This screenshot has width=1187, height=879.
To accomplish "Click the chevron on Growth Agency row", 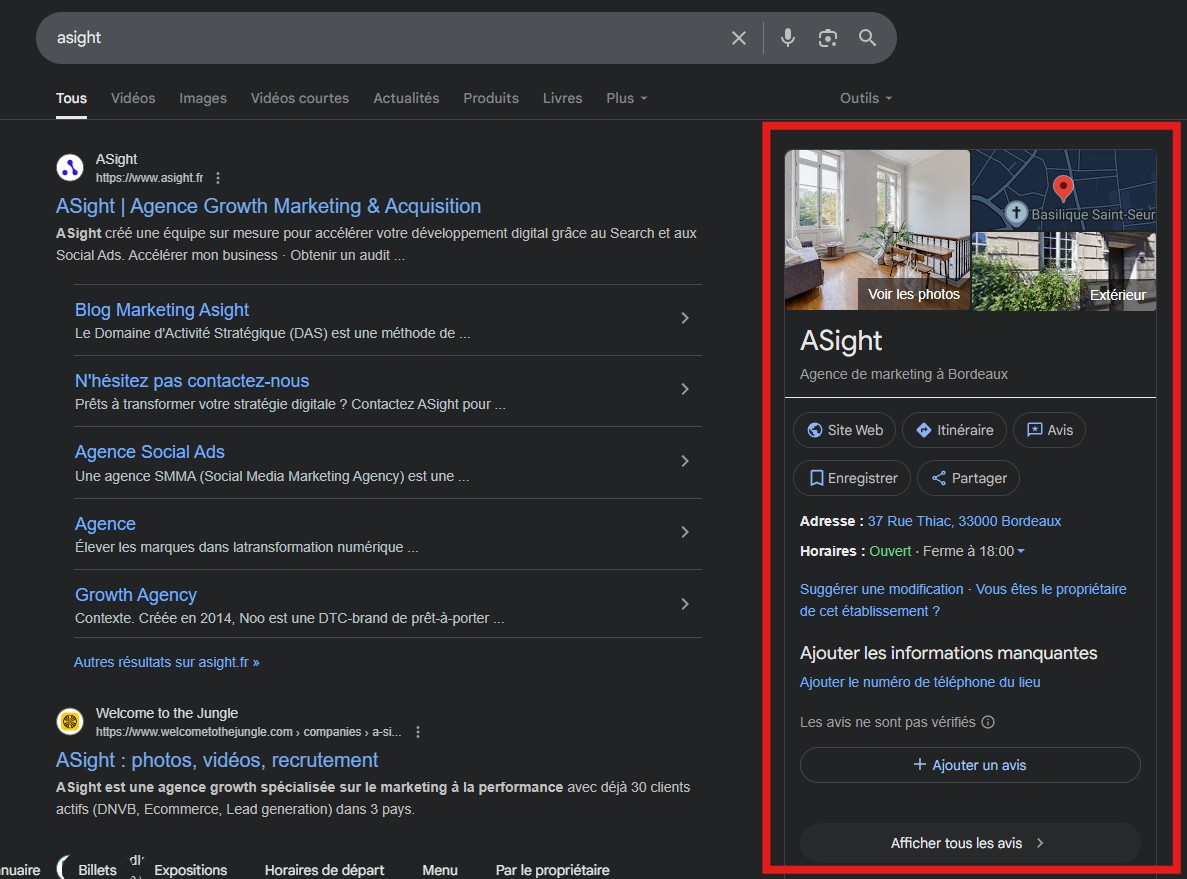I will click(x=684, y=604).
